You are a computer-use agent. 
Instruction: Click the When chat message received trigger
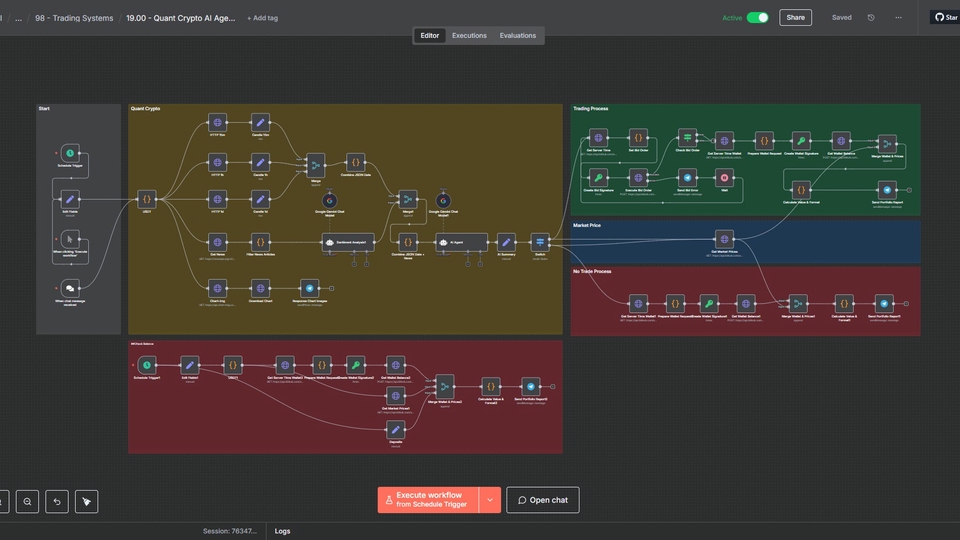(x=69, y=288)
